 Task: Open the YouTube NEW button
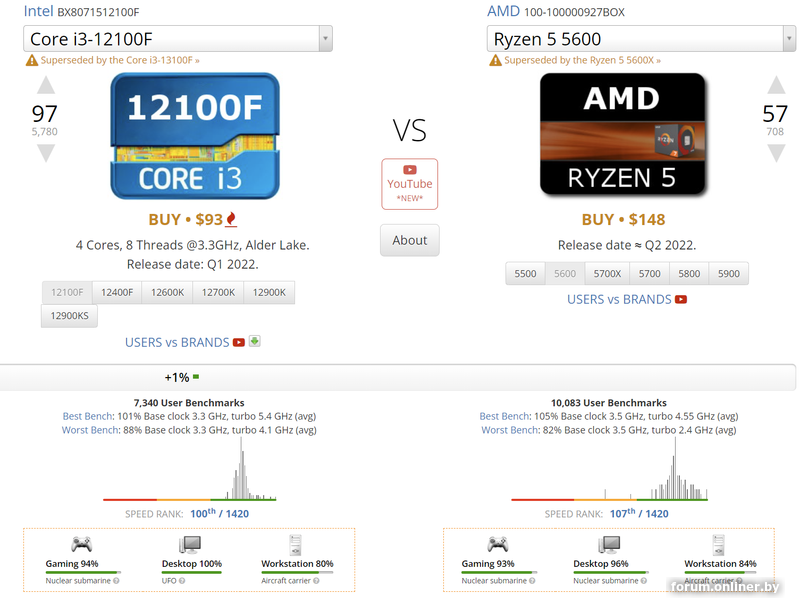pyautogui.click(x=410, y=184)
